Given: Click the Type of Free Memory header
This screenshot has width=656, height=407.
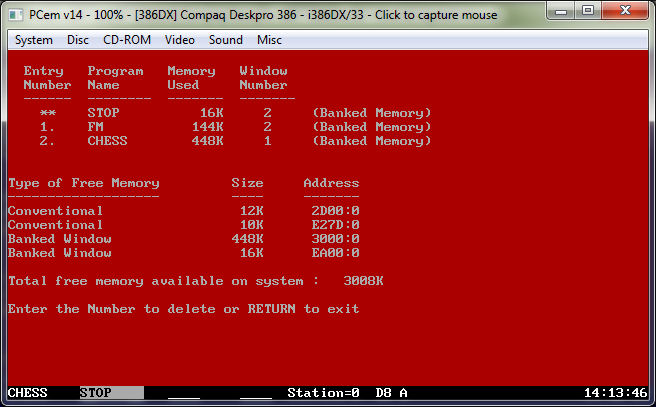Looking at the screenshot, I should click(84, 183).
